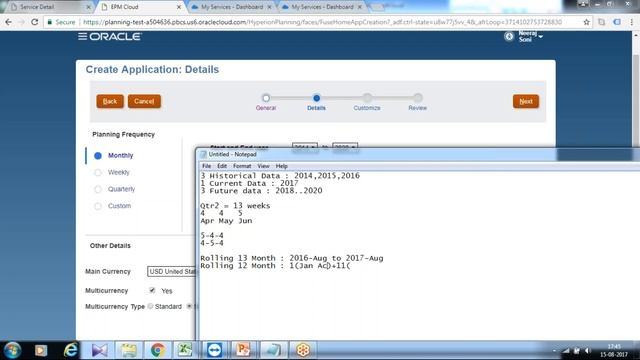Image resolution: width=640 pixels, height=360 pixels.
Task: Open the Notepad taskbar icon
Action: pyautogui.click(x=273, y=350)
